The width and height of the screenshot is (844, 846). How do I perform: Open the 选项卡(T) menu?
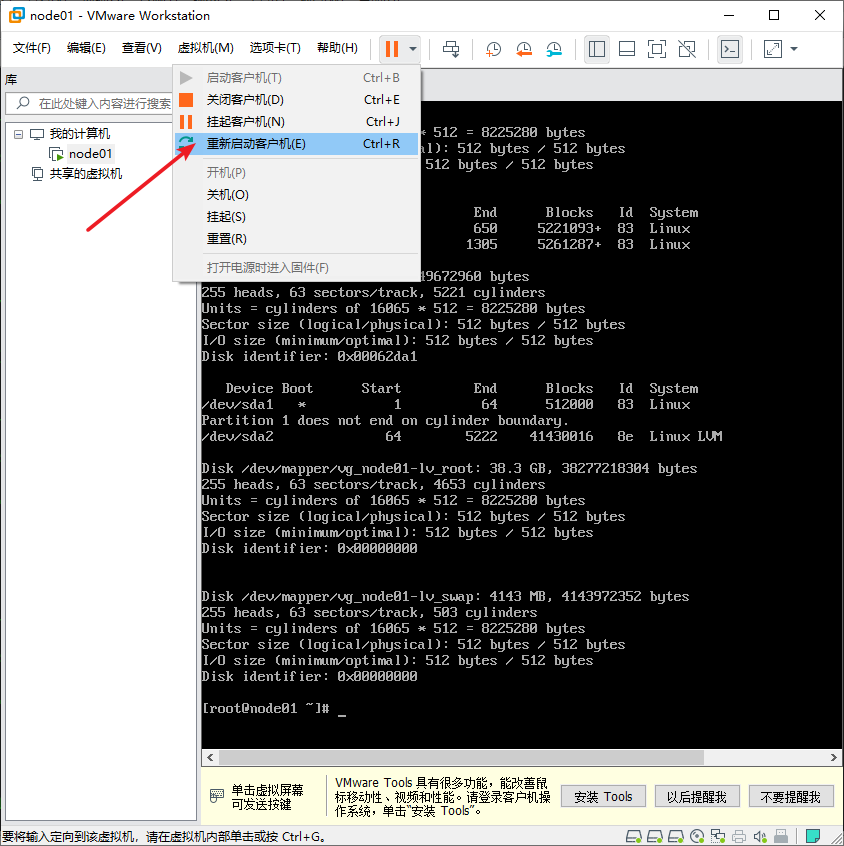[x=275, y=48]
